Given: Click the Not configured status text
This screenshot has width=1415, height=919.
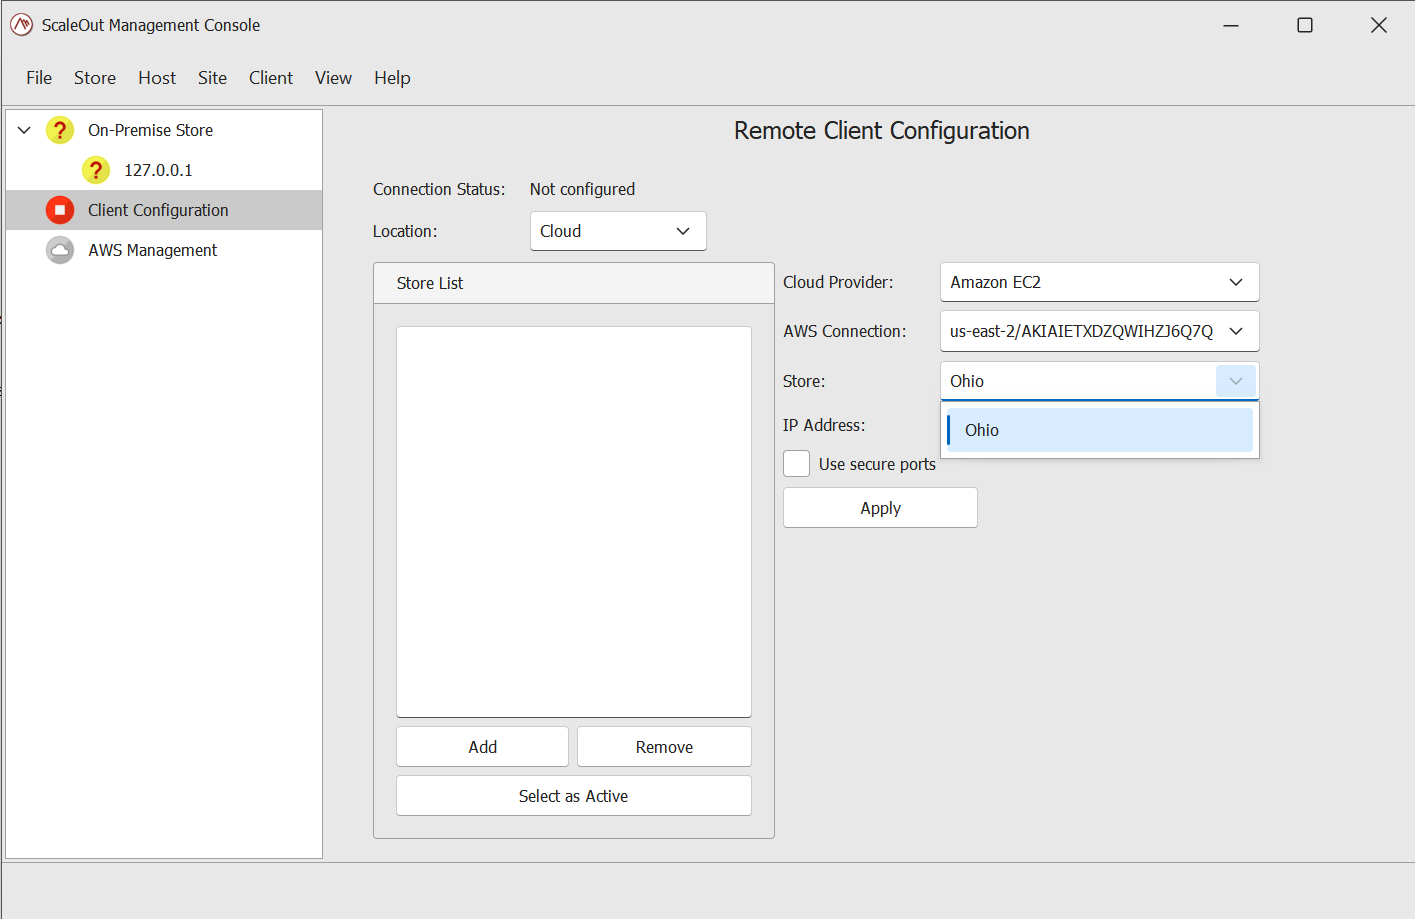Looking at the screenshot, I should click(x=582, y=189).
